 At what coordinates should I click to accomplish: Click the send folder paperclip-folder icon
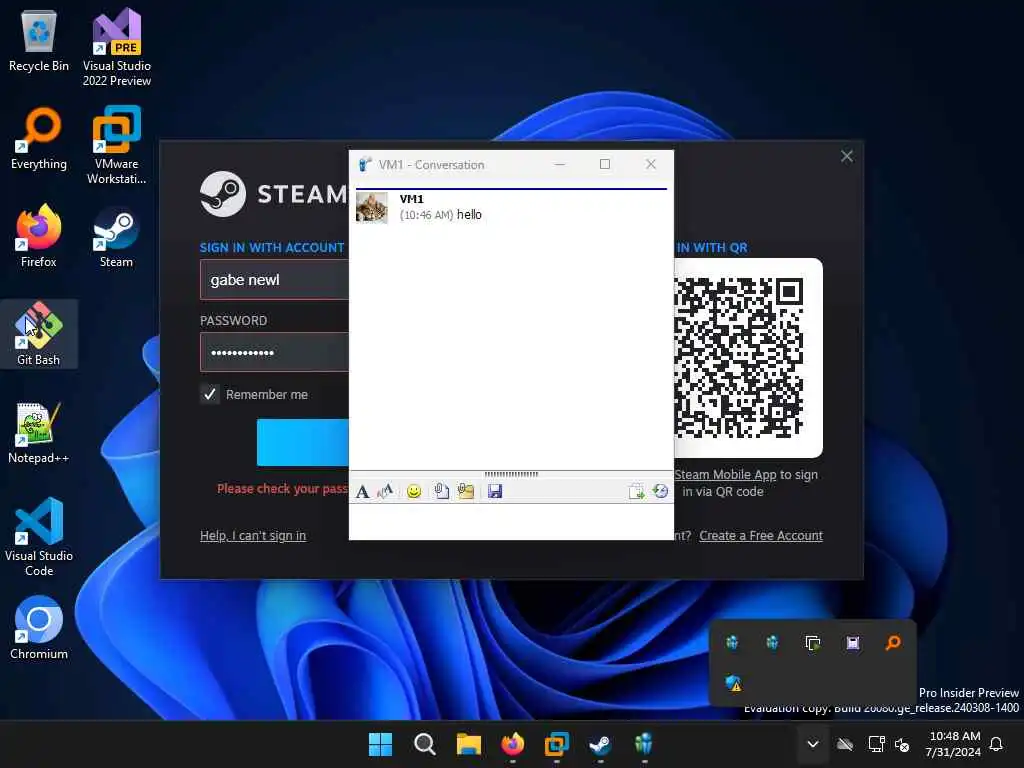[x=466, y=491]
